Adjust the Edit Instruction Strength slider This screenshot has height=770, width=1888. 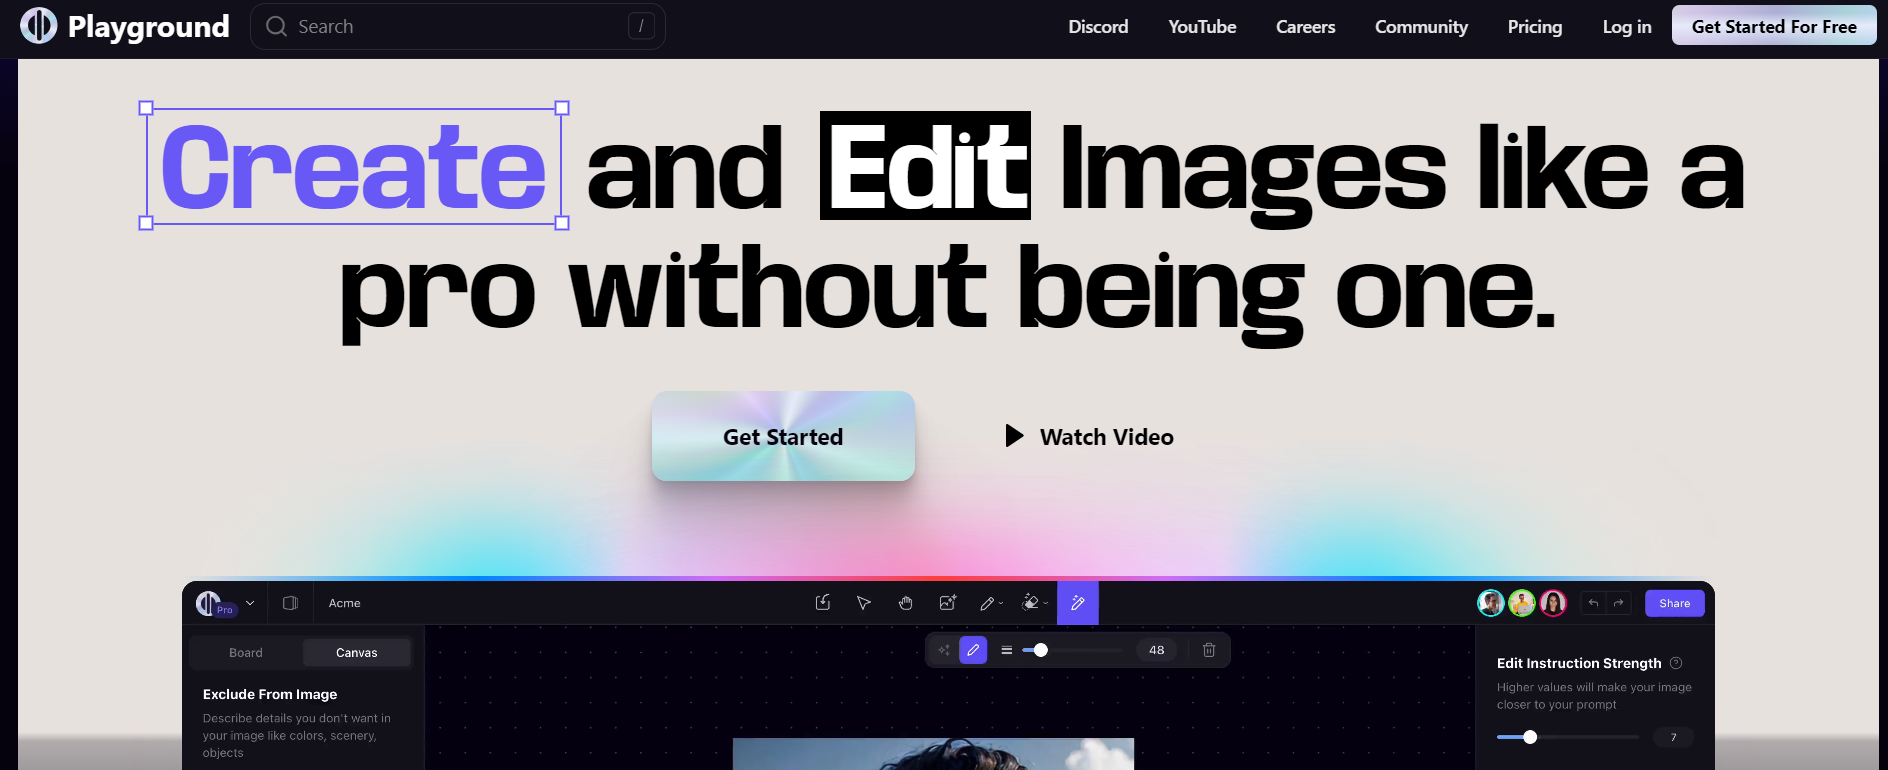[x=1530, y=737]
